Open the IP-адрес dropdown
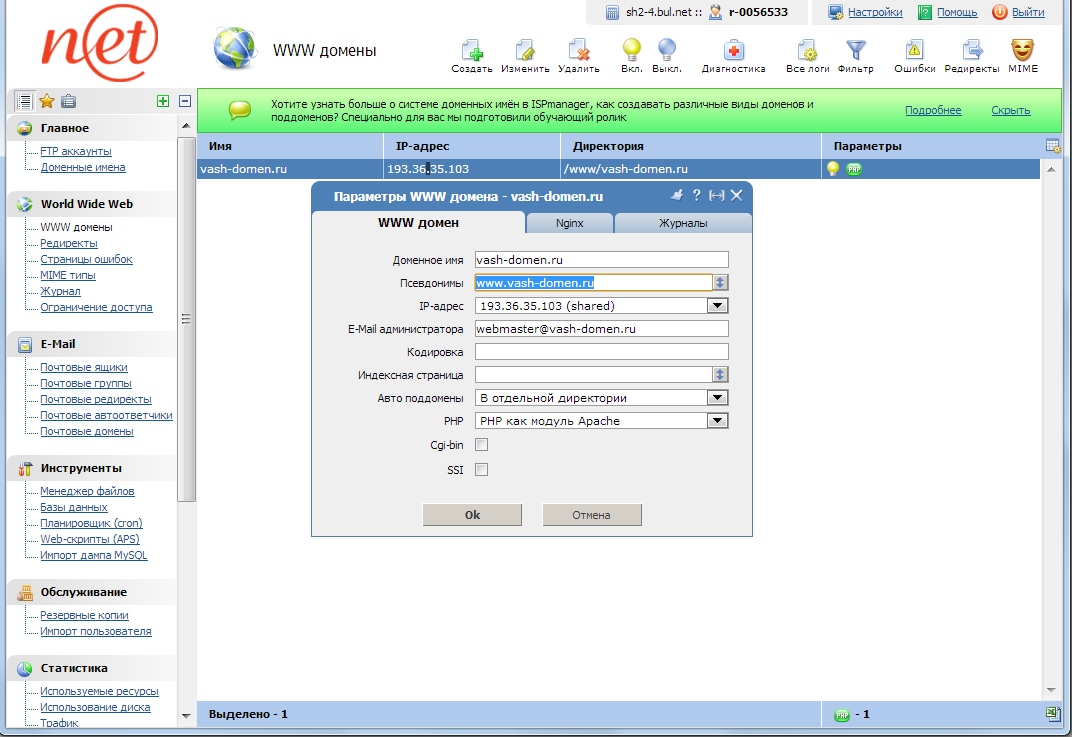Screen dimensions: 1072x737 pyautogui.click(x=717, y=305)
